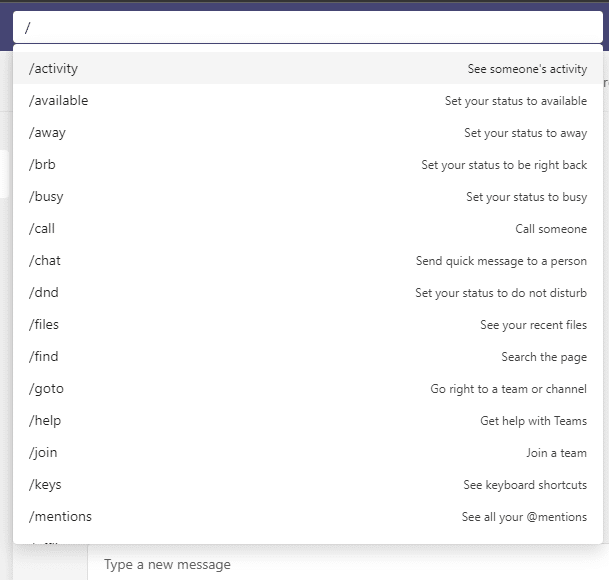Open the /help command
The height and width of the screenshot is (580, 609).
pyautogui.click(x=308, y=420)
